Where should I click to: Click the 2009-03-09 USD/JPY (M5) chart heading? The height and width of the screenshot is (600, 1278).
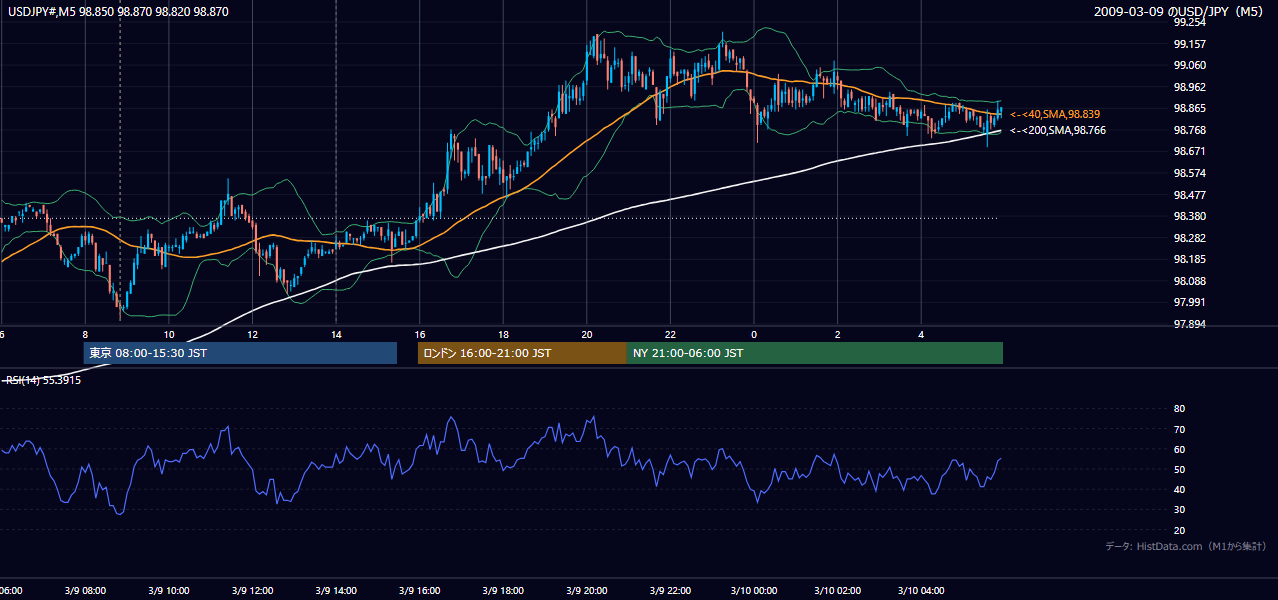pos(1180,11)
